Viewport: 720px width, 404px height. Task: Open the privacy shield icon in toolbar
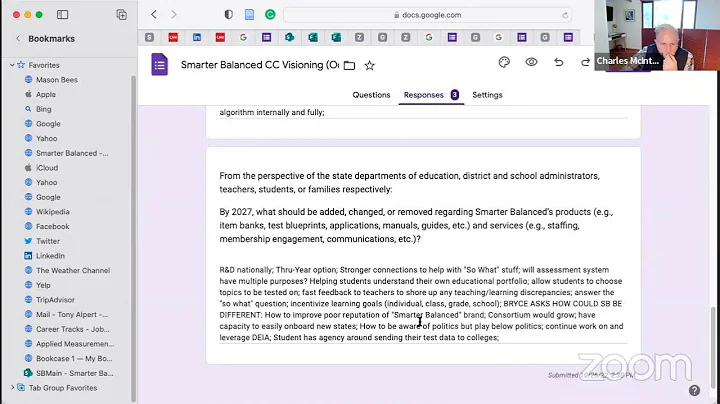pos(228,15)
